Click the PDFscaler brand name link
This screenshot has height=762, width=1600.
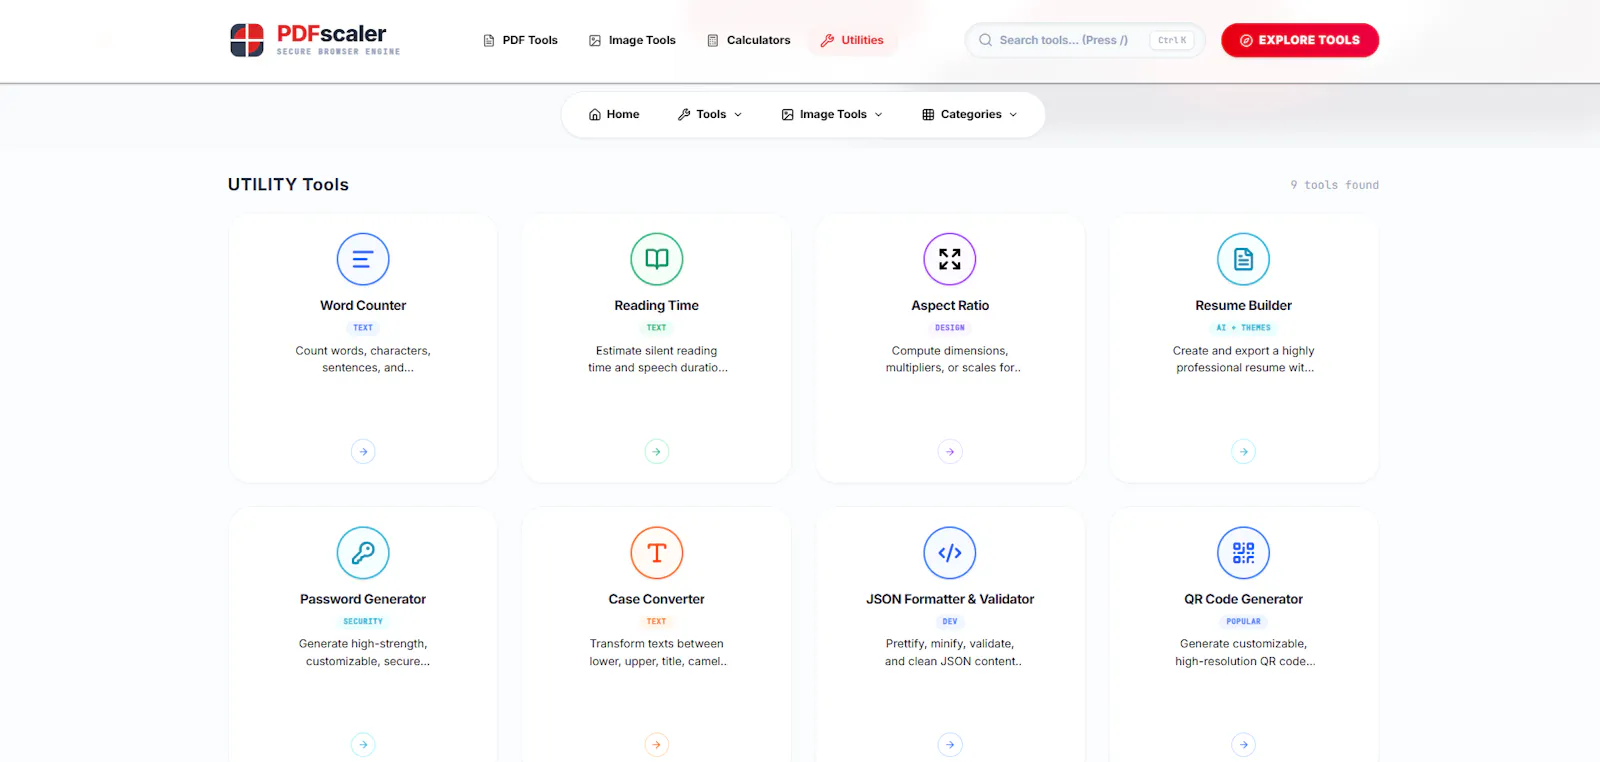331,34
